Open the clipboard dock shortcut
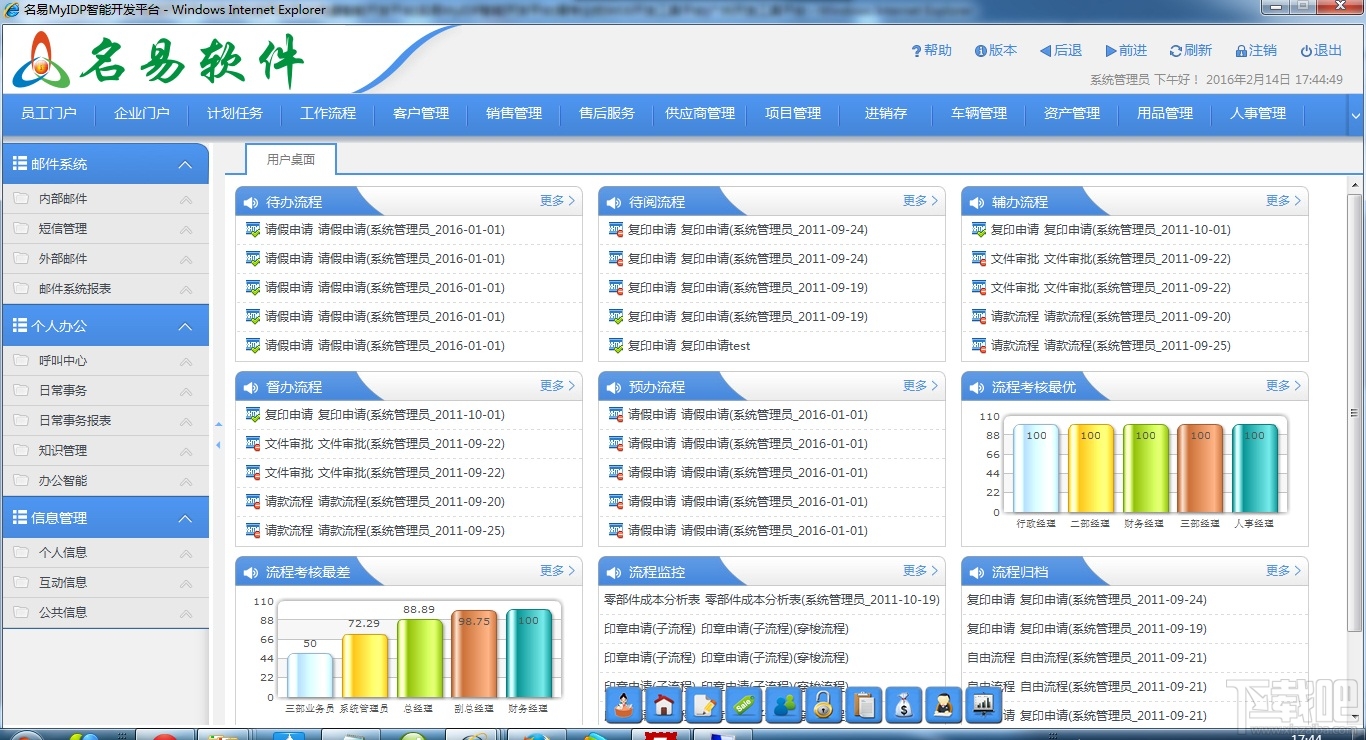The height and width of the screenshot is (740, 1366). click(864, 705)
